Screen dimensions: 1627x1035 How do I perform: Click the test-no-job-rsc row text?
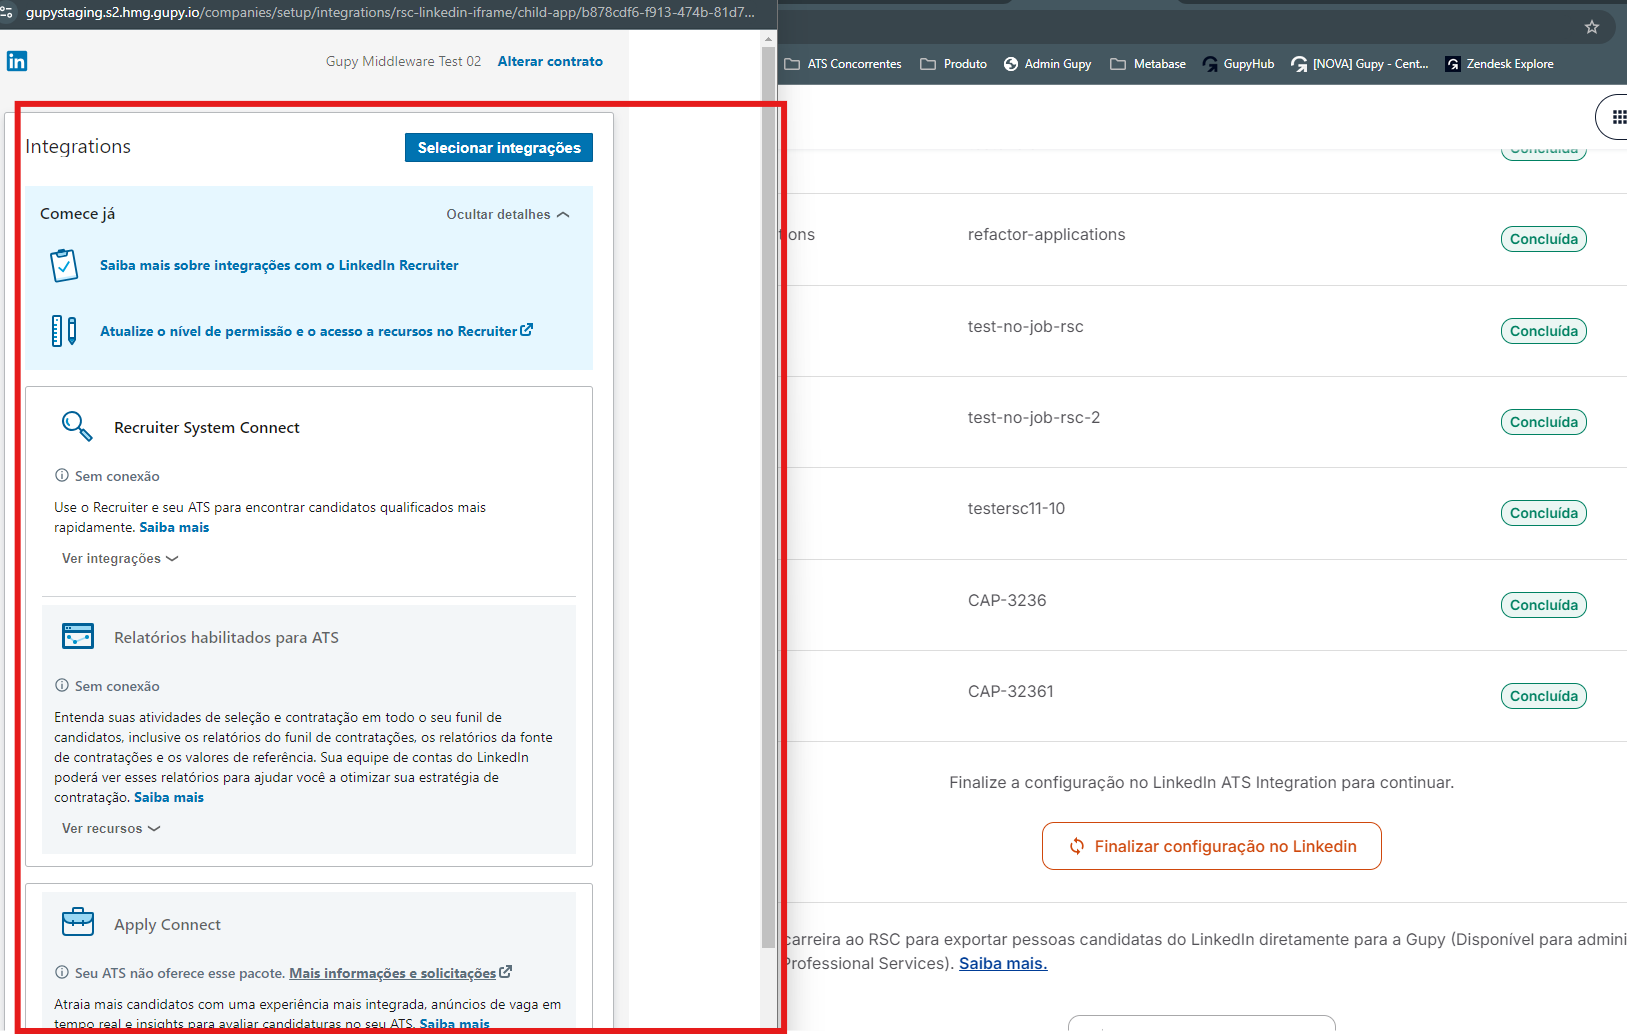point(1025,326)
